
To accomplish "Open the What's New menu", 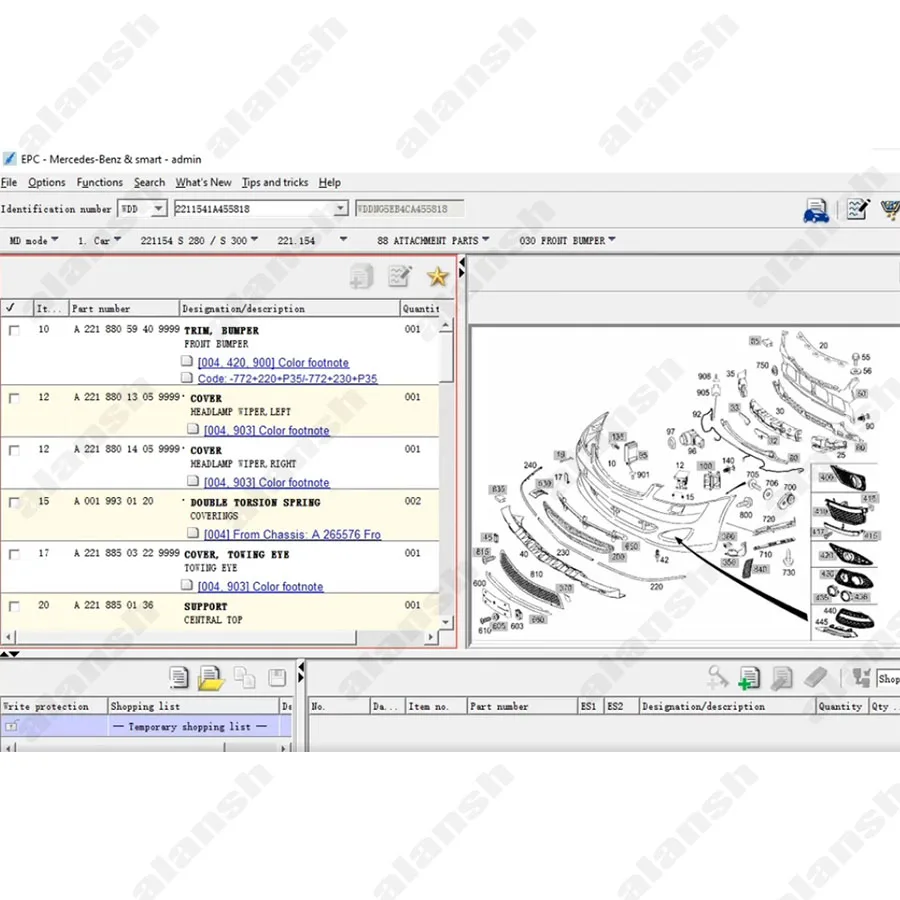I will 203,183.
